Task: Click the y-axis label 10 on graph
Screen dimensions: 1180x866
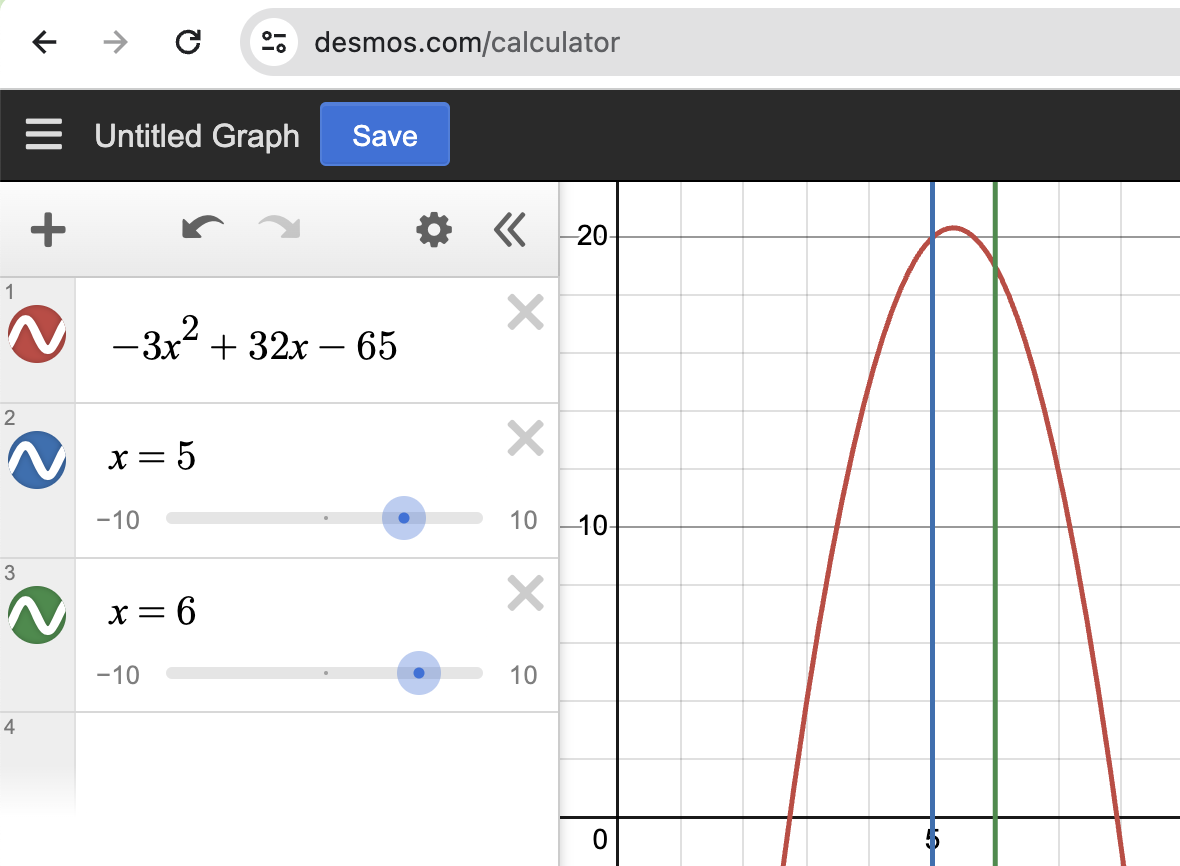Action: (592, 525)
